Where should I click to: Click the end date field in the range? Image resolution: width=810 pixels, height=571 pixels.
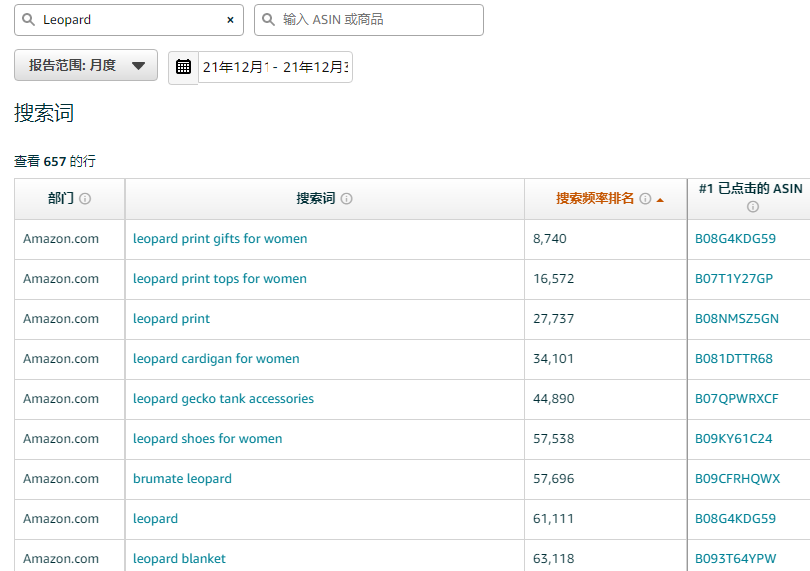click(315, 67)
